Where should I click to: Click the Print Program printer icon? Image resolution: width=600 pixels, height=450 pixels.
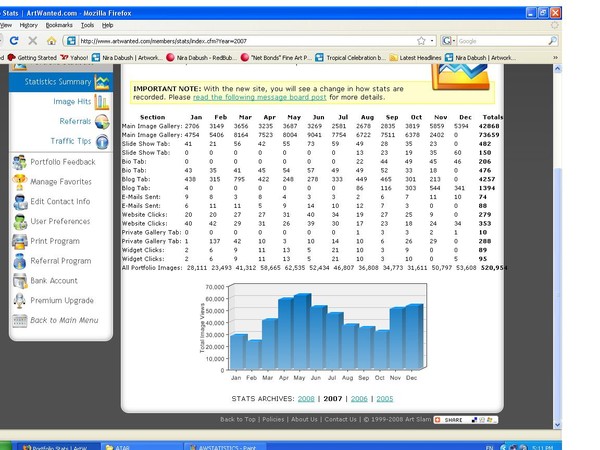click(x=20, y=241)
